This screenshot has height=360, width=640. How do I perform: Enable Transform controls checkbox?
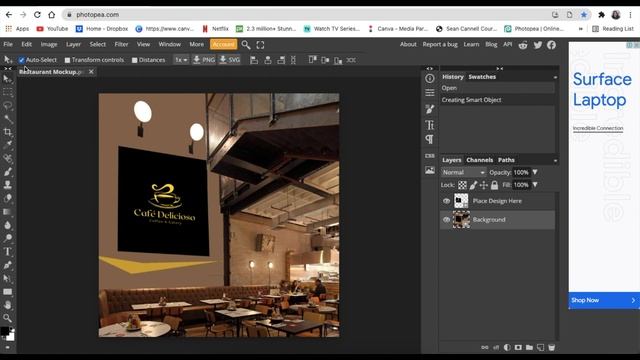point(67,60)
